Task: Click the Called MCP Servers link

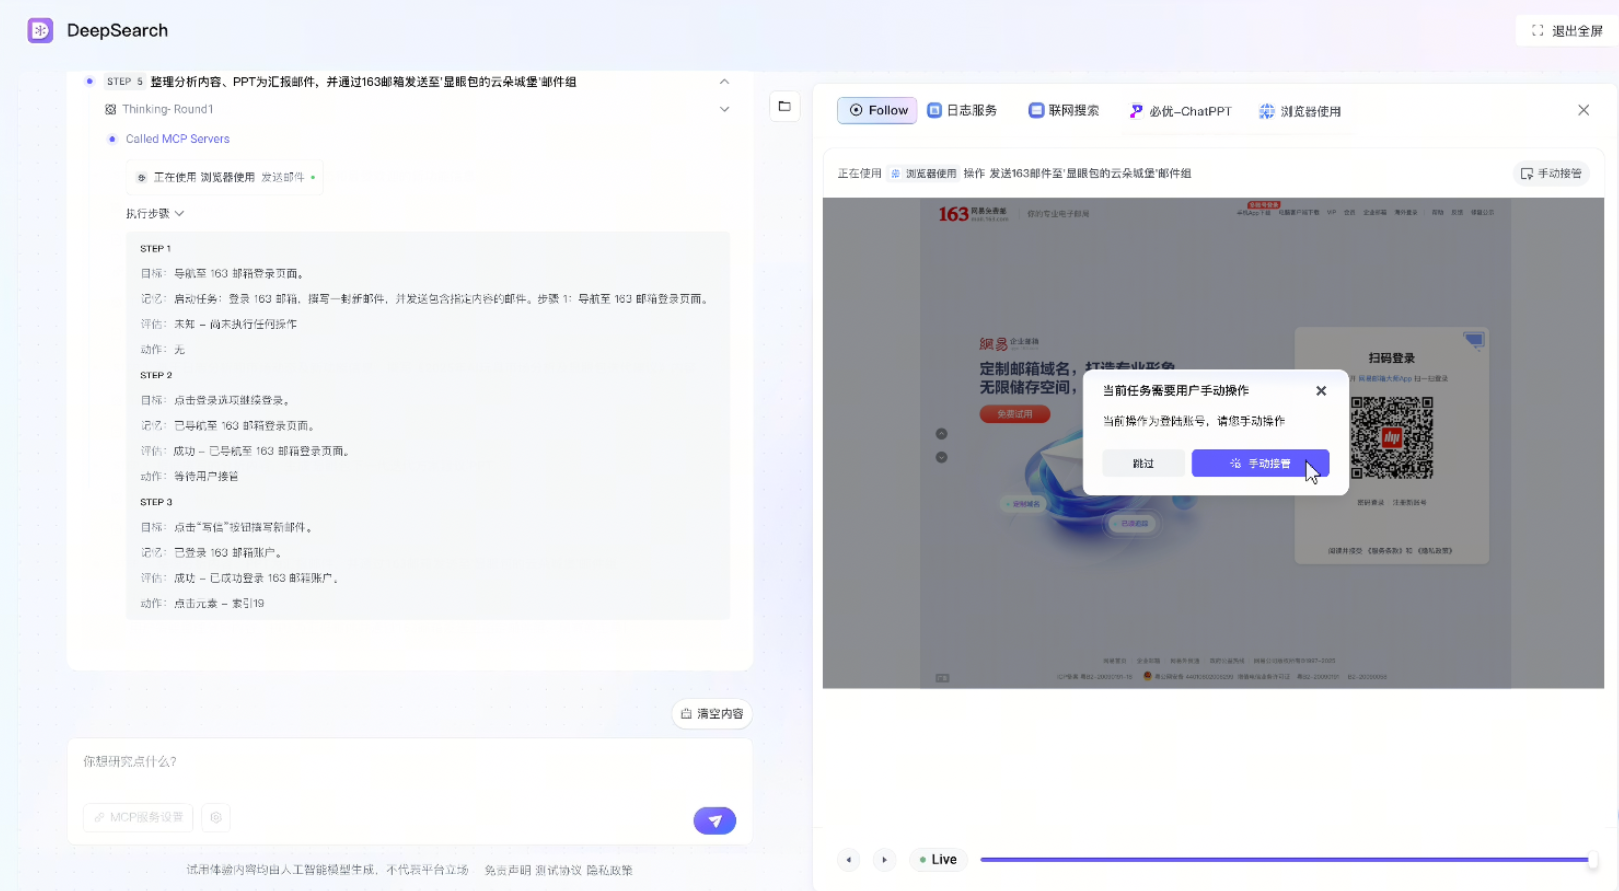Action: click(177, 139)
